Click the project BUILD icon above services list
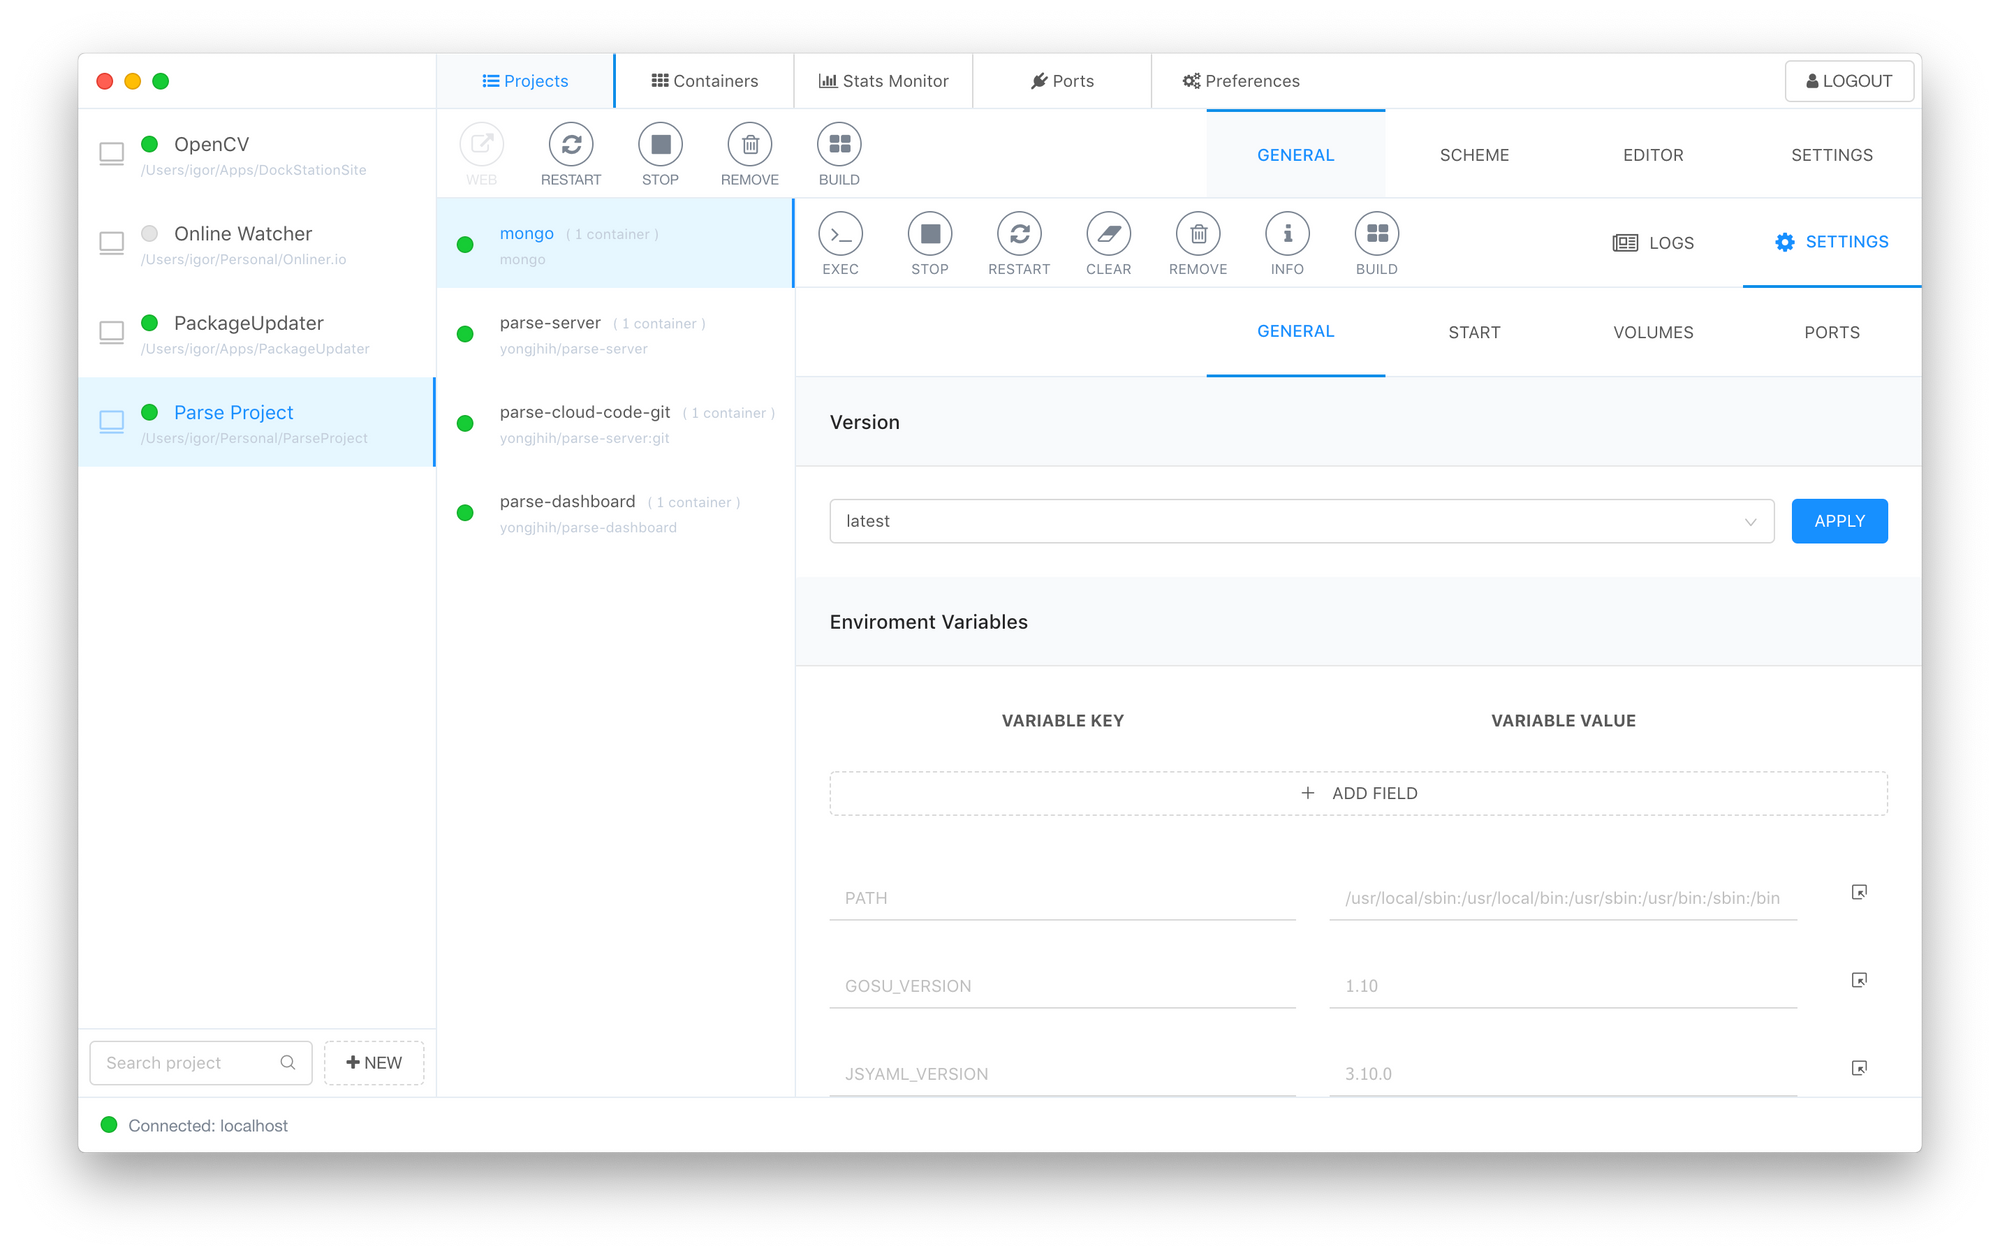Image resolution: width=2000 pixels, height=1256 pixels. pos(839,145)
